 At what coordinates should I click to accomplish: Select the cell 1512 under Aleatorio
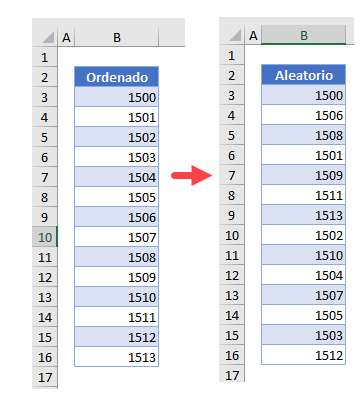304,355
